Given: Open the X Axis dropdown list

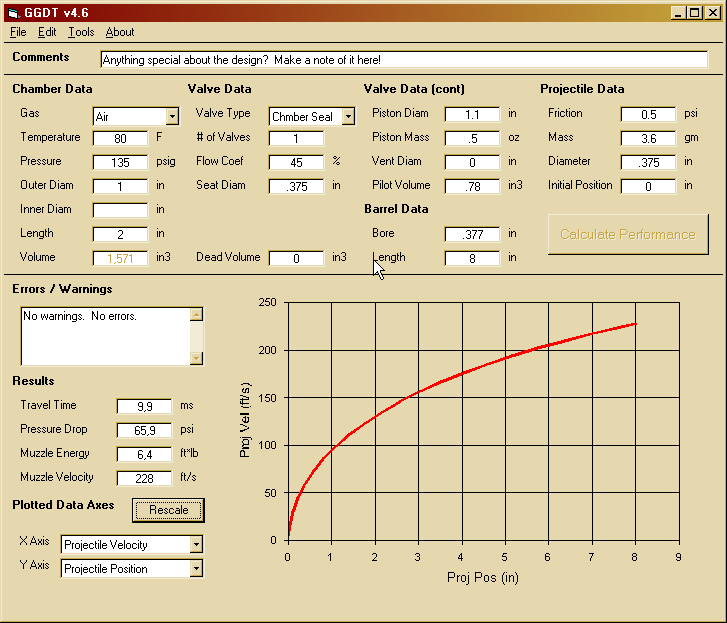Looking at the screenshot, I should click(196, 544).
